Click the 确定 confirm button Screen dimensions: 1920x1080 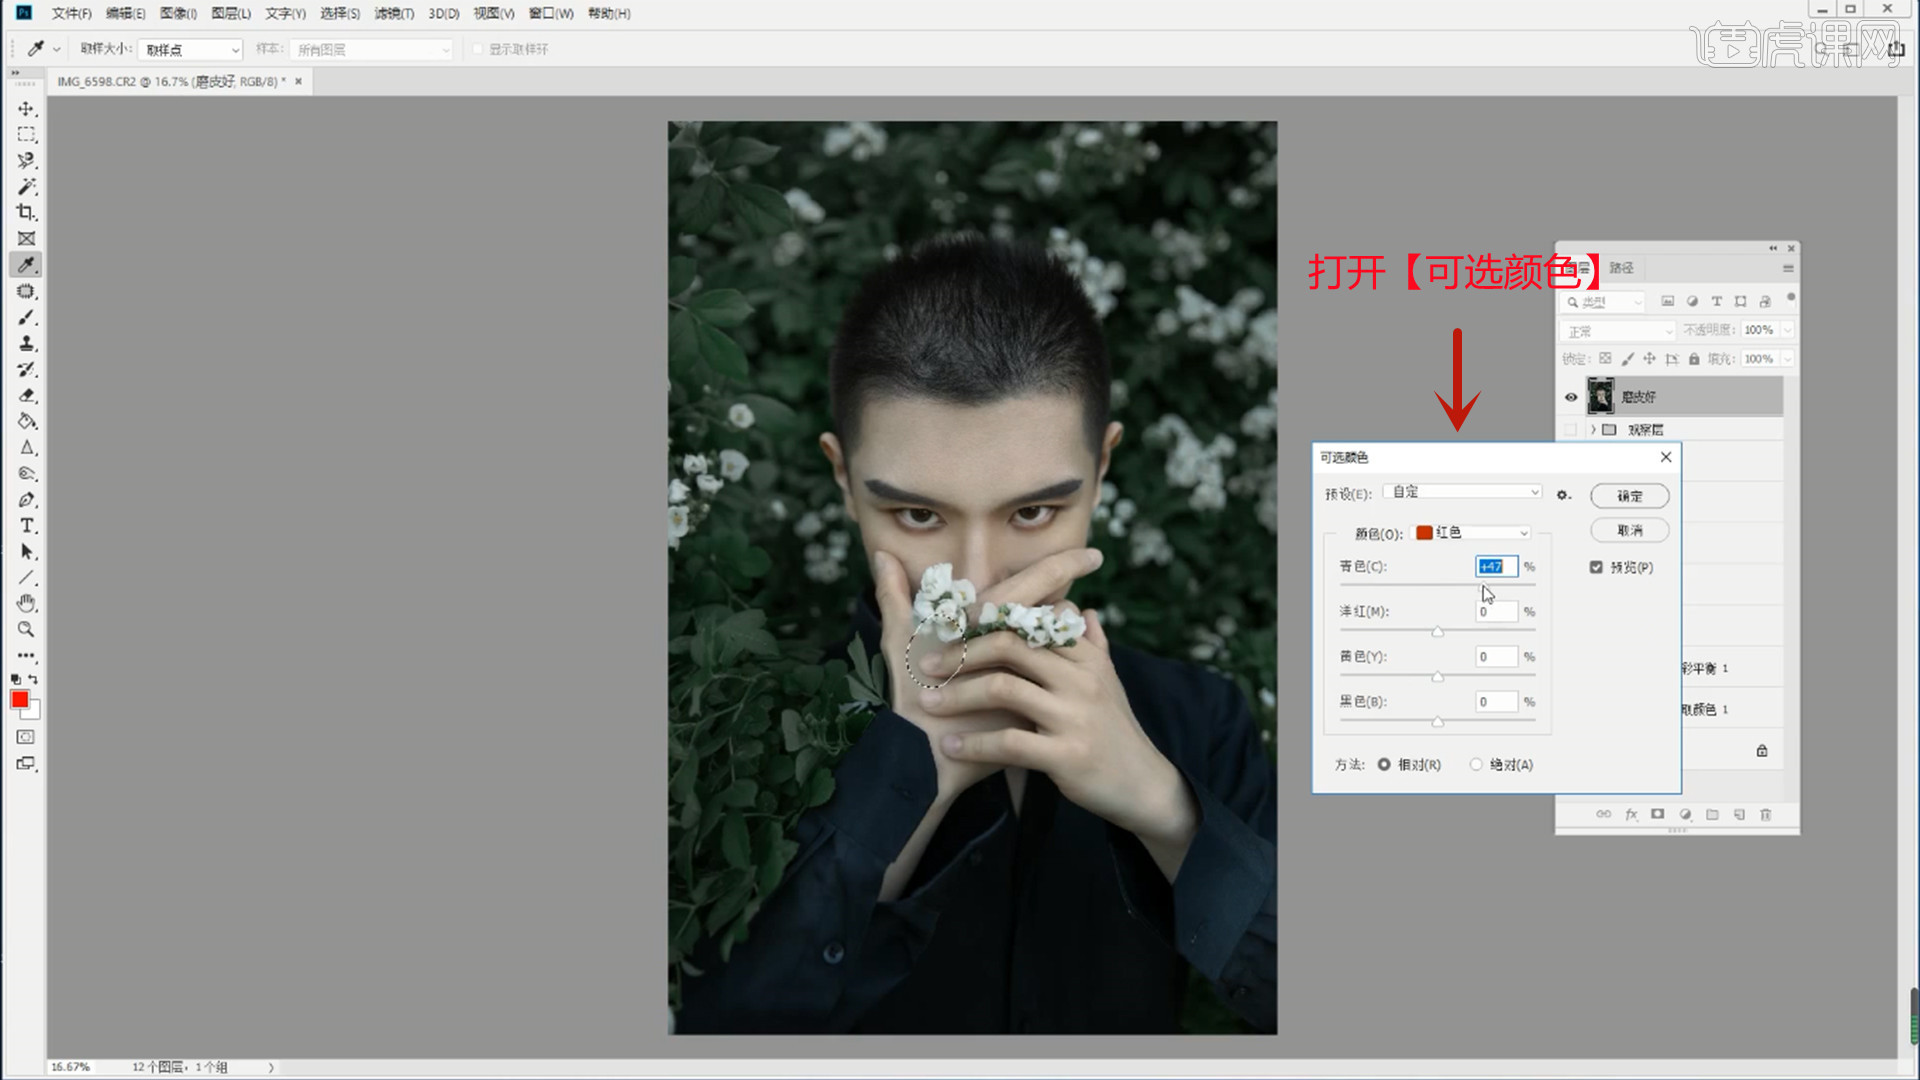(x=1629, y=496)
